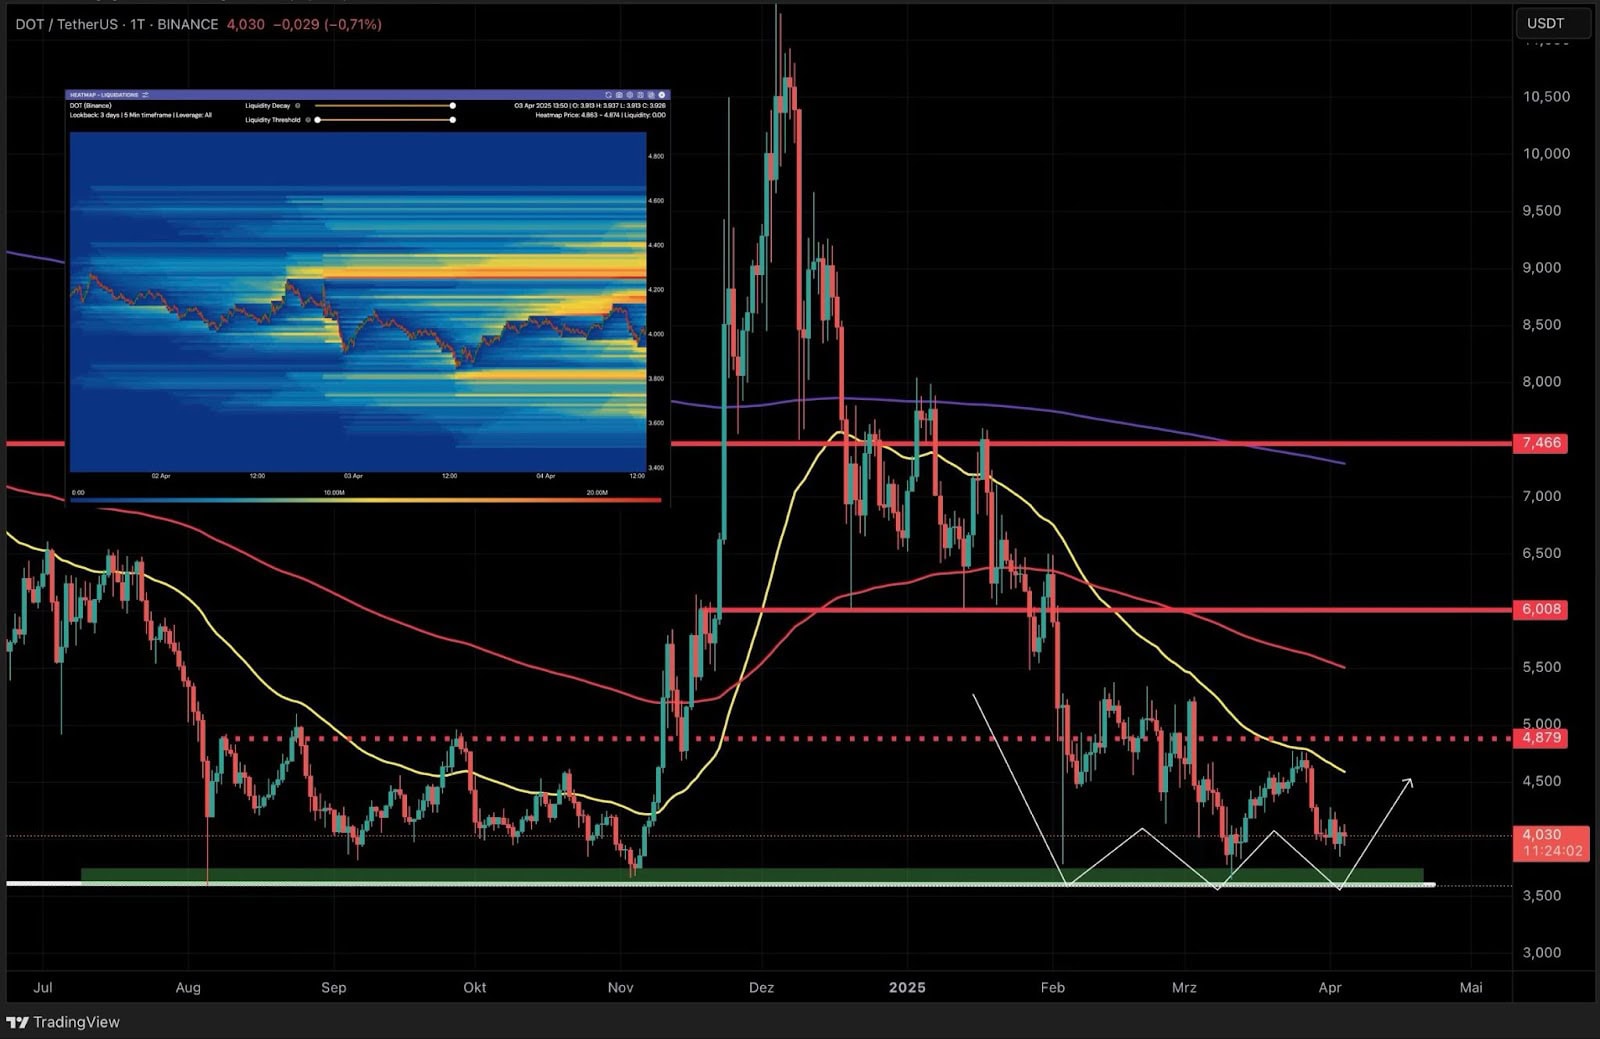
Task: Click the swap settings icon beside Heatmap - Liquidations
Action: (x=146, y=95)
